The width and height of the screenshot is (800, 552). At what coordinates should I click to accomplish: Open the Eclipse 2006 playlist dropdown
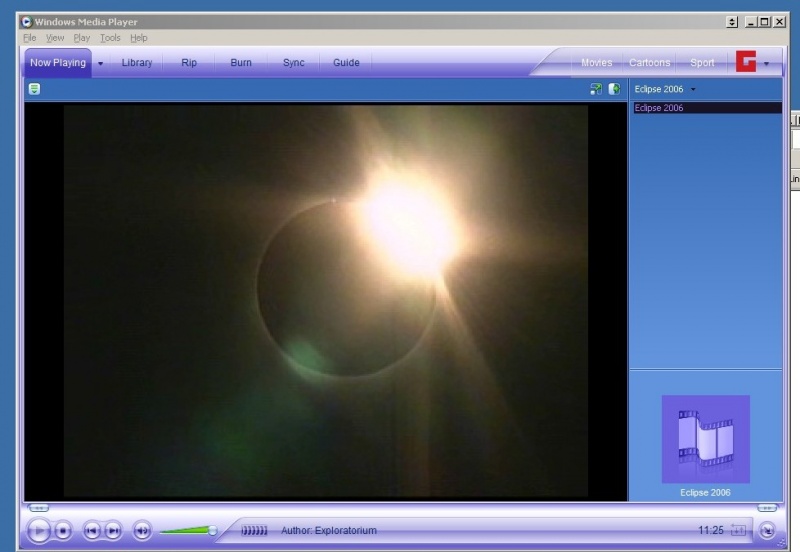coord(693,89)
